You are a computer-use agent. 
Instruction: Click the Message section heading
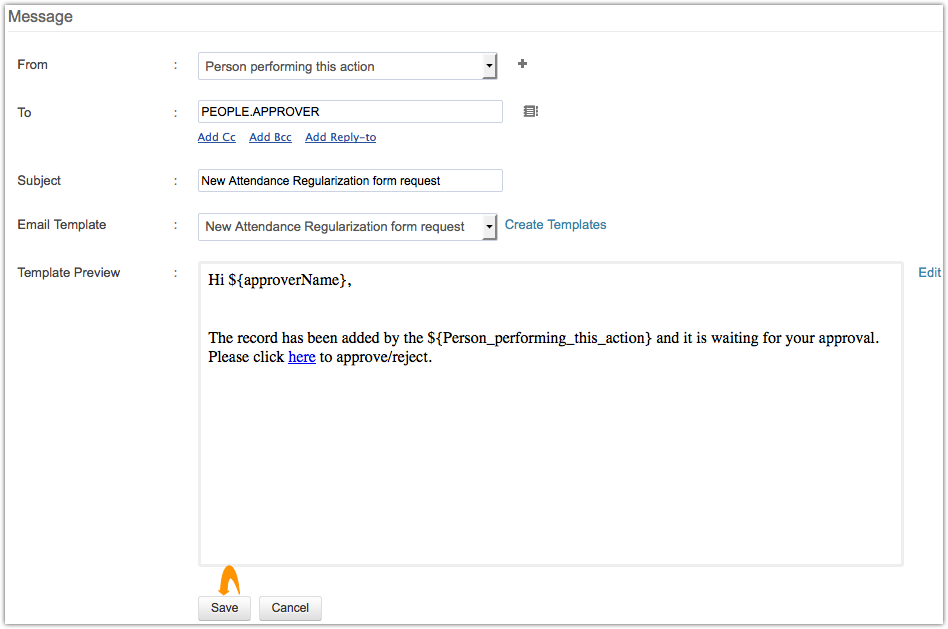point(40,17)
